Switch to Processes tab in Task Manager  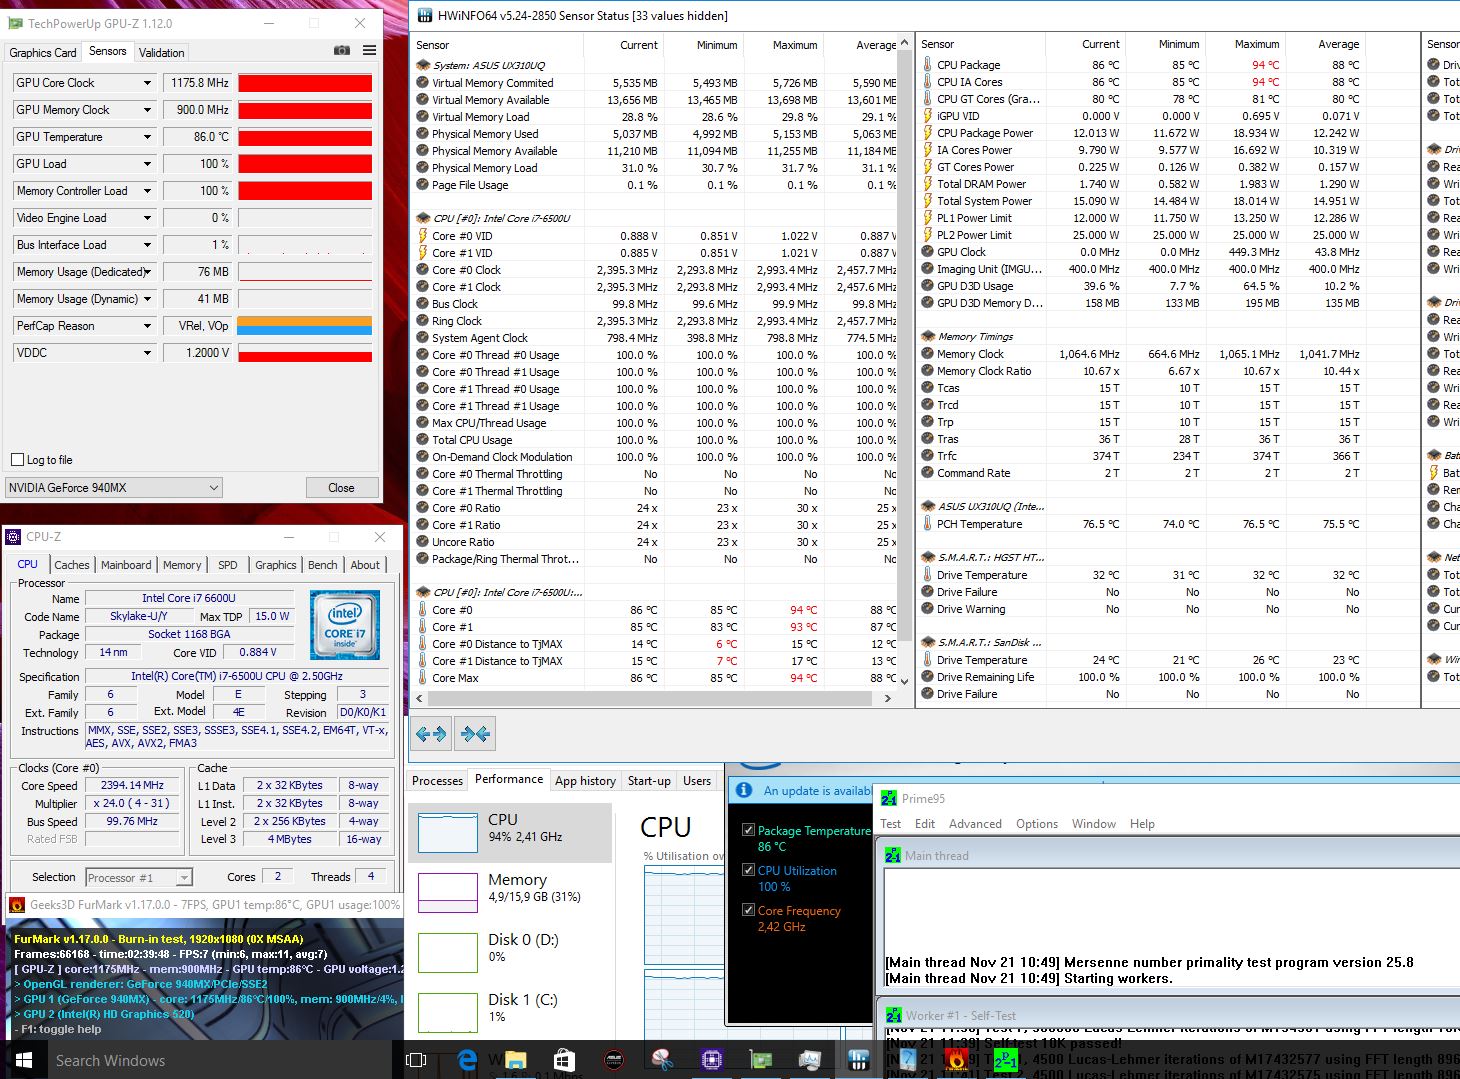[437, 781]
